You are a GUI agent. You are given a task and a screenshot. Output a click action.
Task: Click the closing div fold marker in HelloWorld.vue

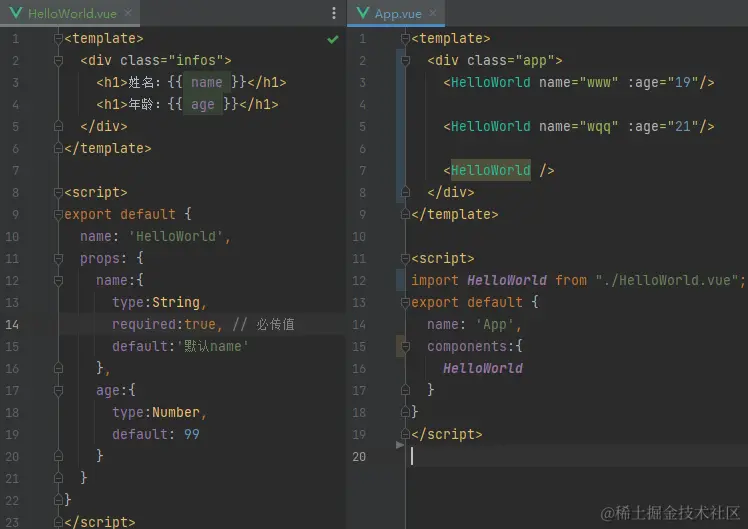click(x=58, y=126)
